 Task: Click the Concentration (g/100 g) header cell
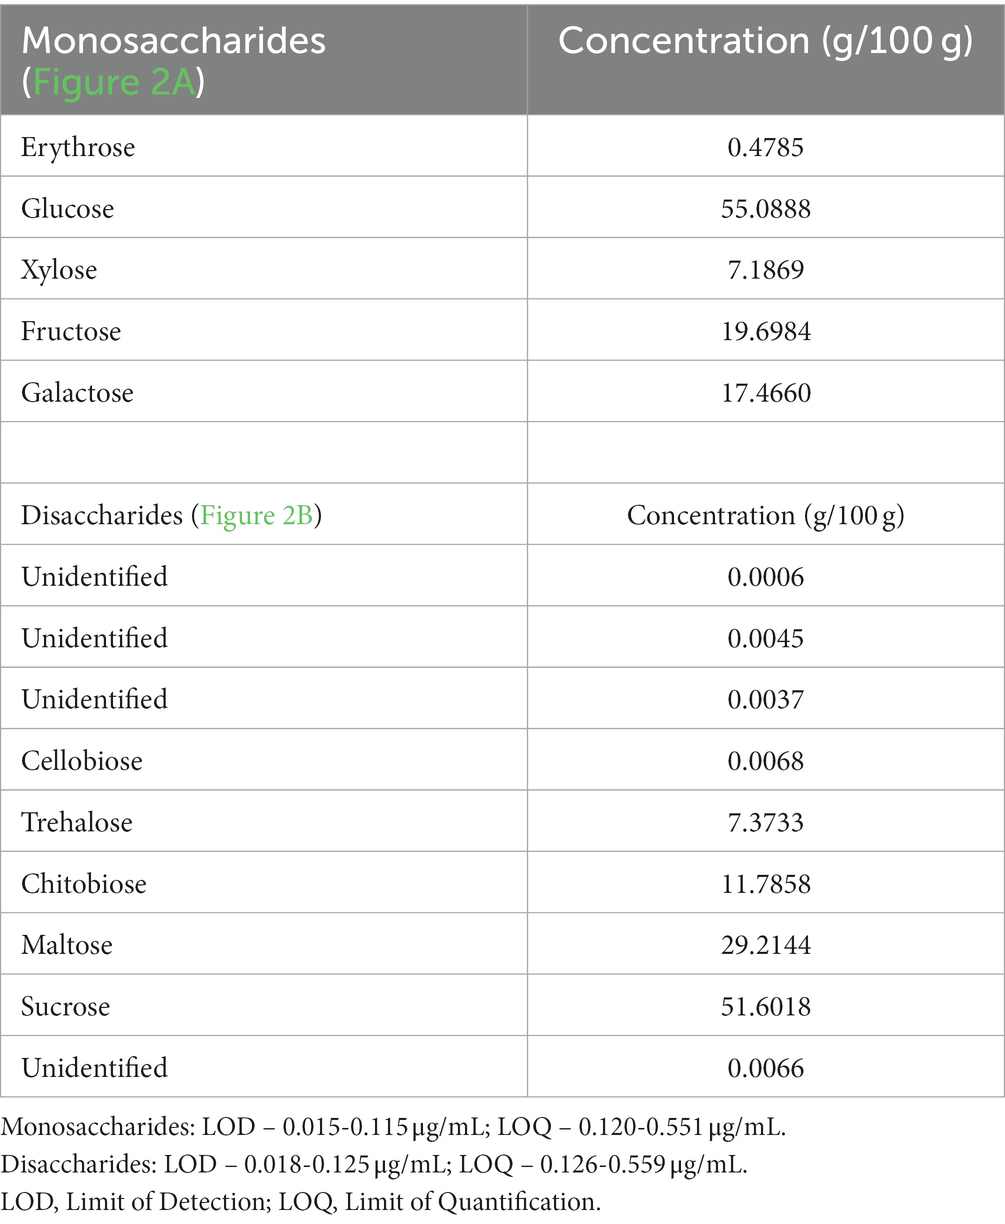pyautogui.click(x=766, y=58)
